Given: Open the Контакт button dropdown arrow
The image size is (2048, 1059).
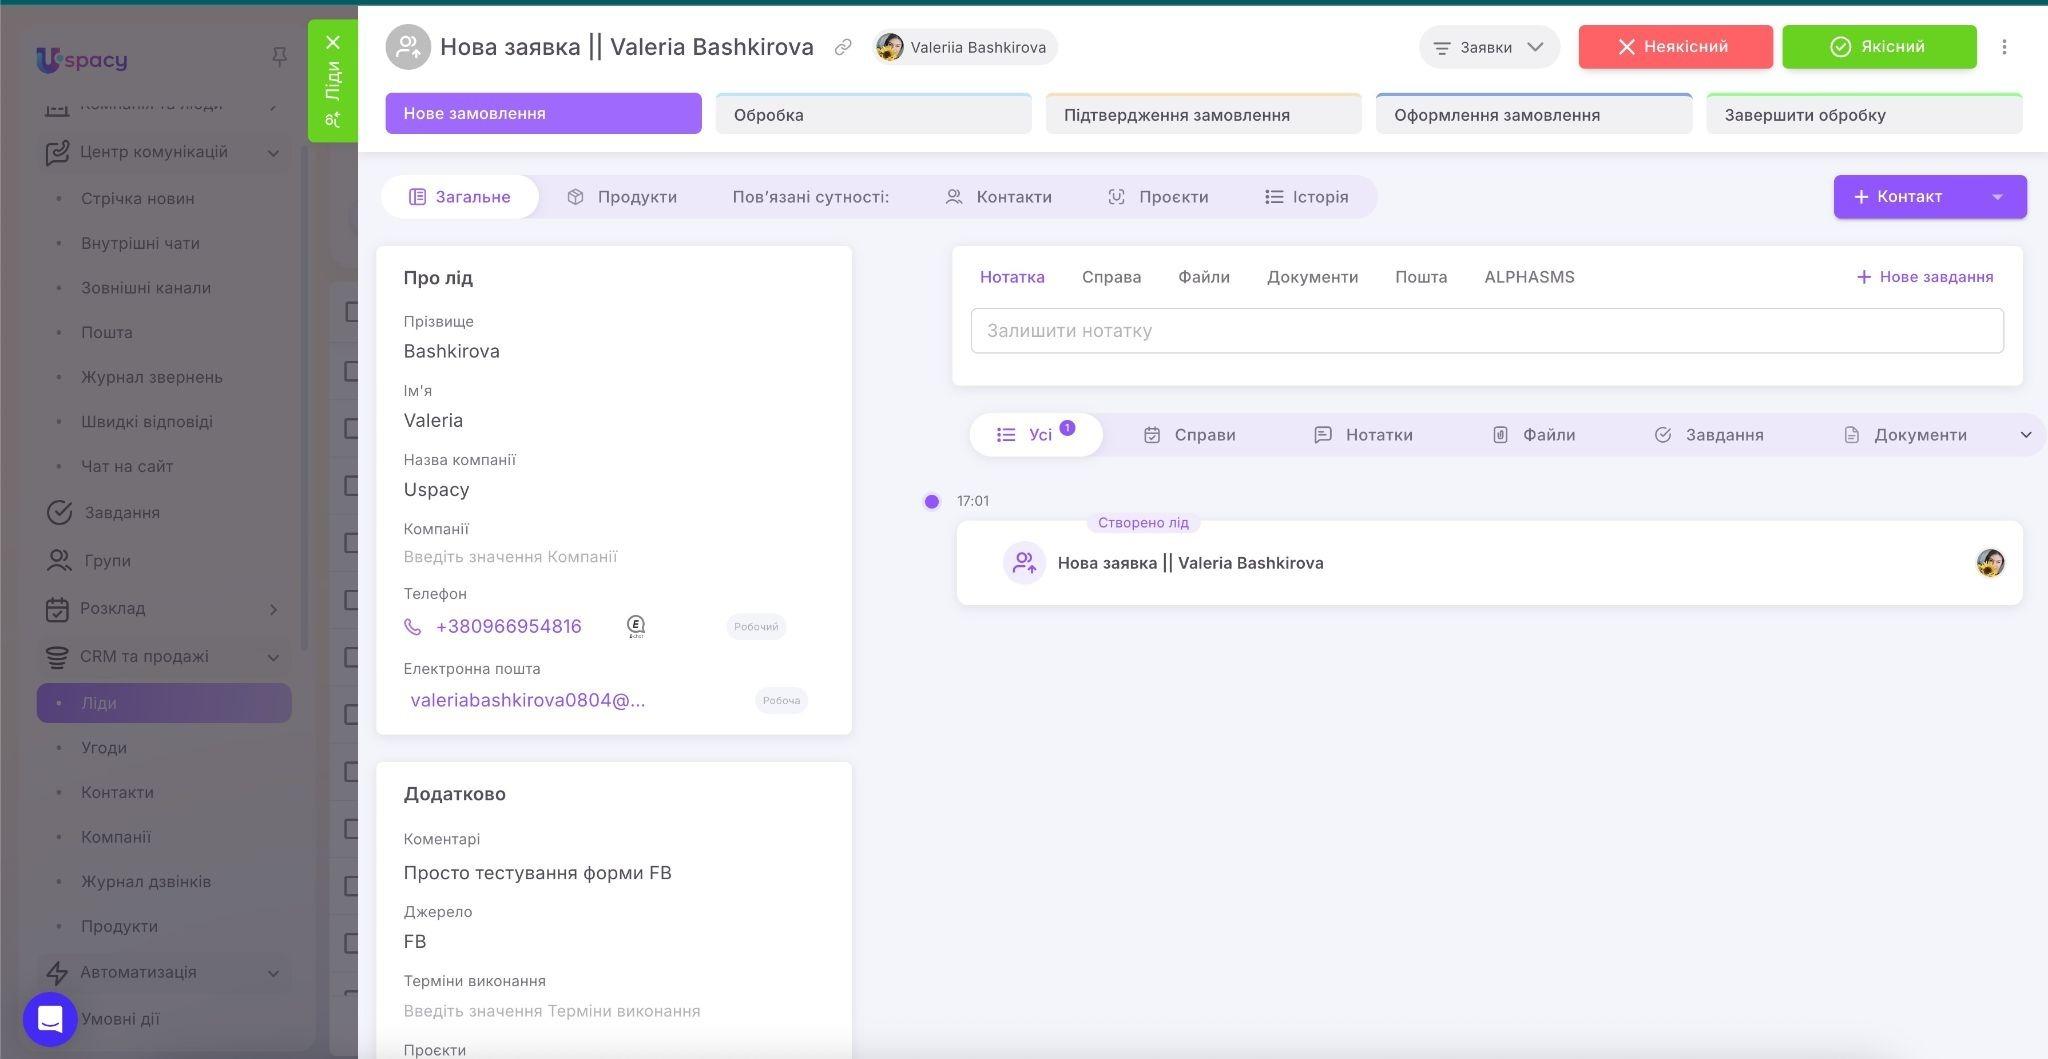Looking at the screenshot, I should click(1997, 197).
